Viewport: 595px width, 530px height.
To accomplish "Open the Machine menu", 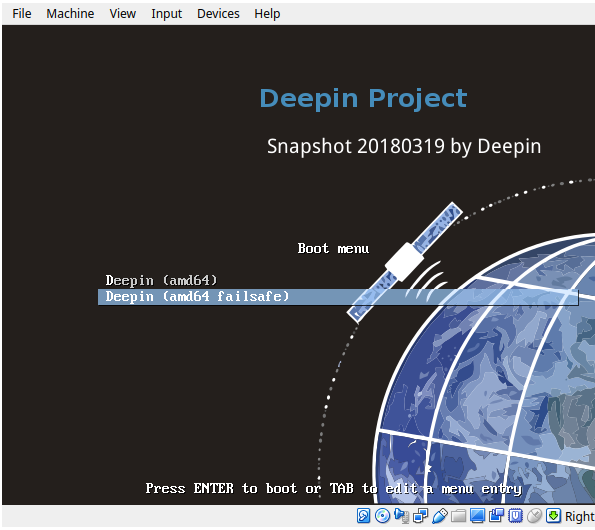I will click(70, 14).
